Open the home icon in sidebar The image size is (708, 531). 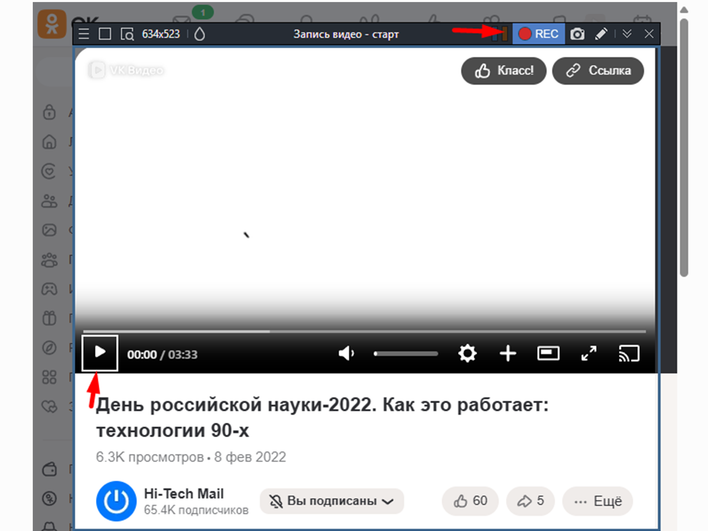point(49,141)
